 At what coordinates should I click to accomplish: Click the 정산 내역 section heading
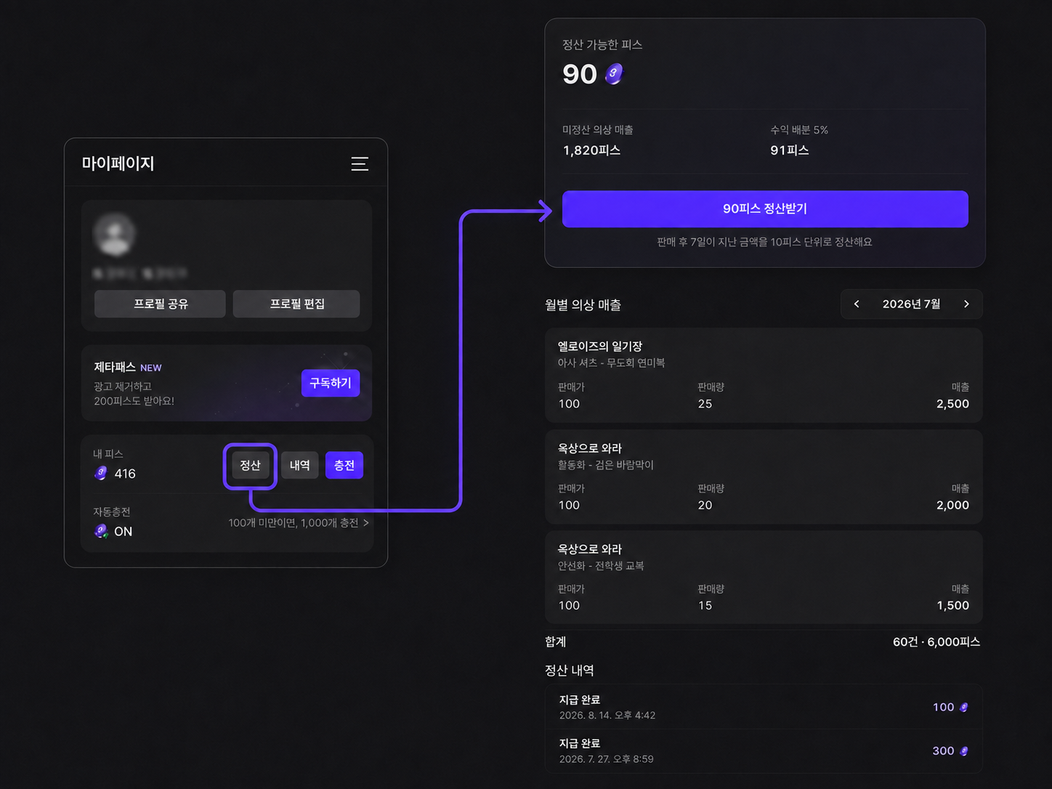pos(569,670)
